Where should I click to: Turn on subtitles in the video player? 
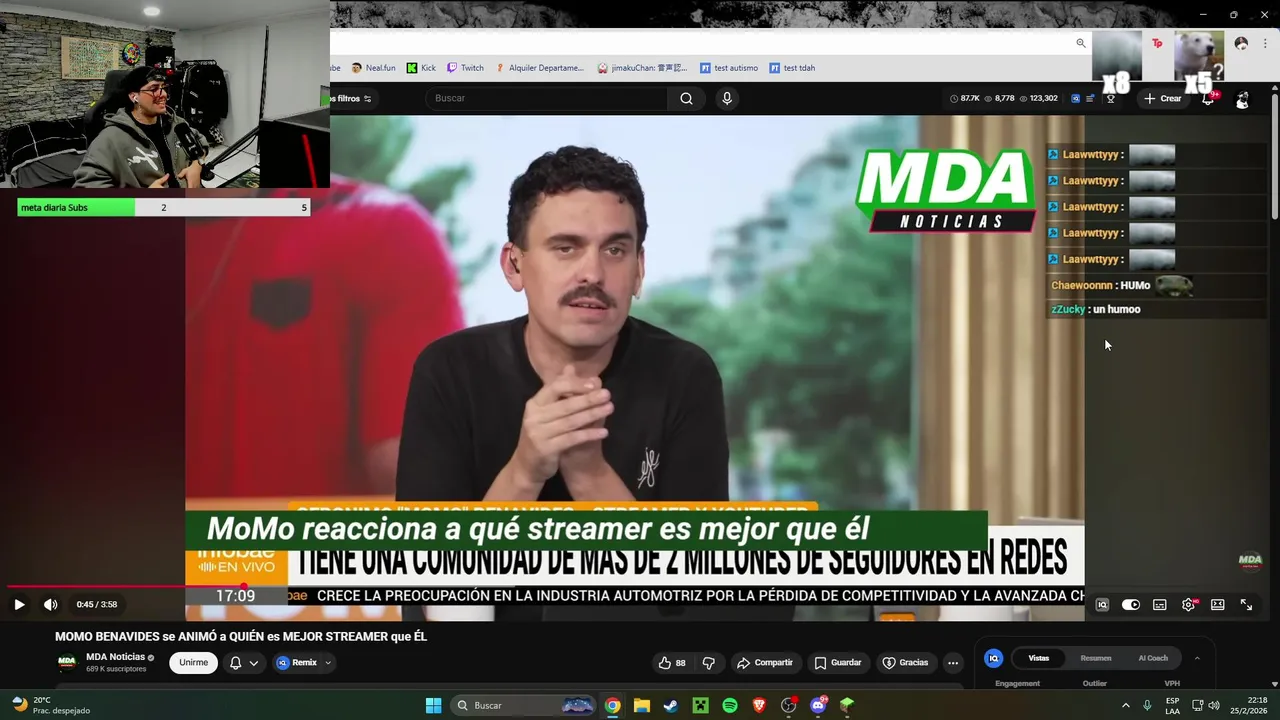pyautogui.click(x=1160, y=605)
